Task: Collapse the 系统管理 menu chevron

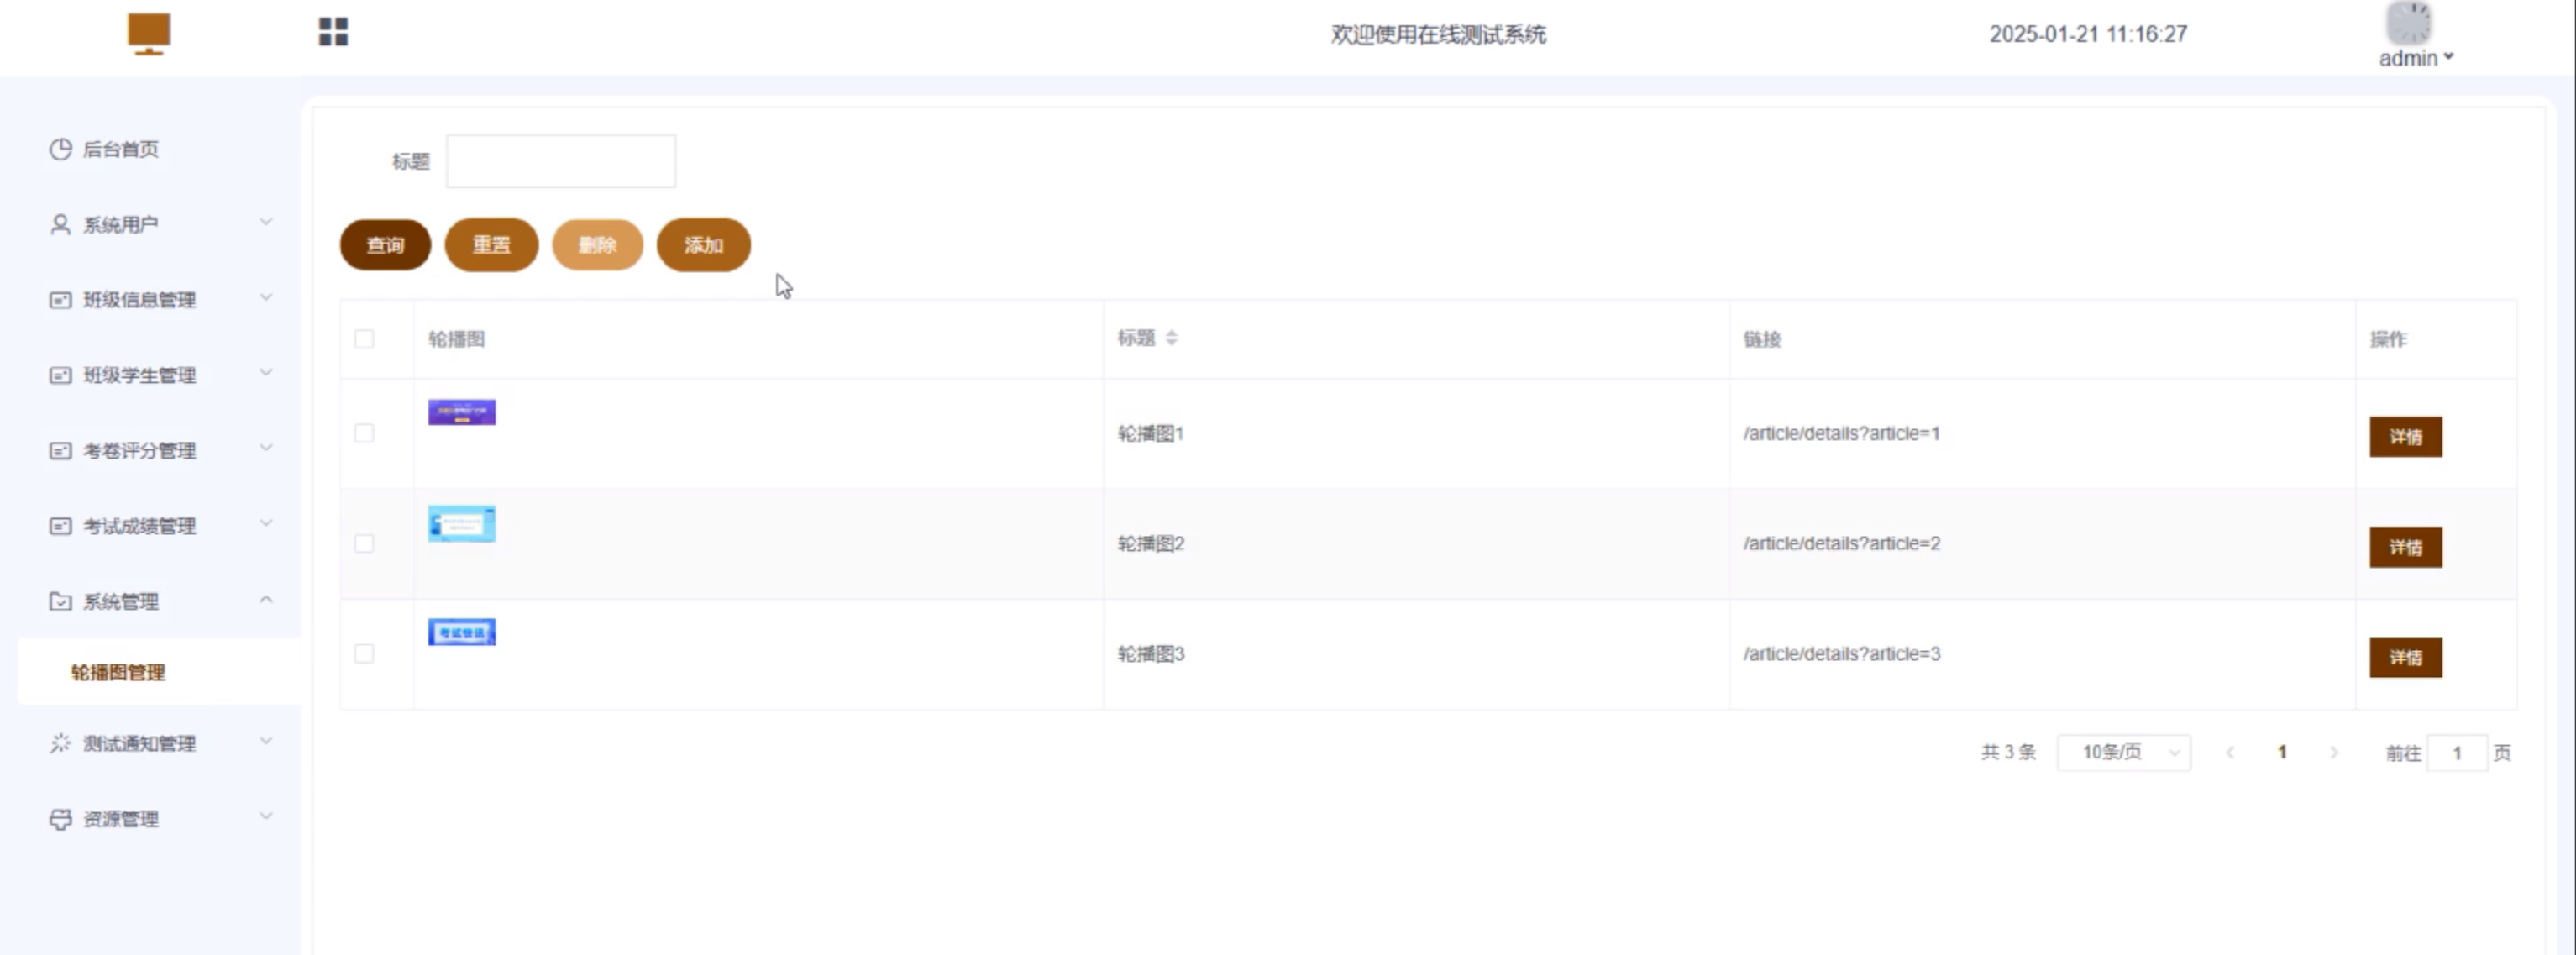Action: (x=266, y=600)
